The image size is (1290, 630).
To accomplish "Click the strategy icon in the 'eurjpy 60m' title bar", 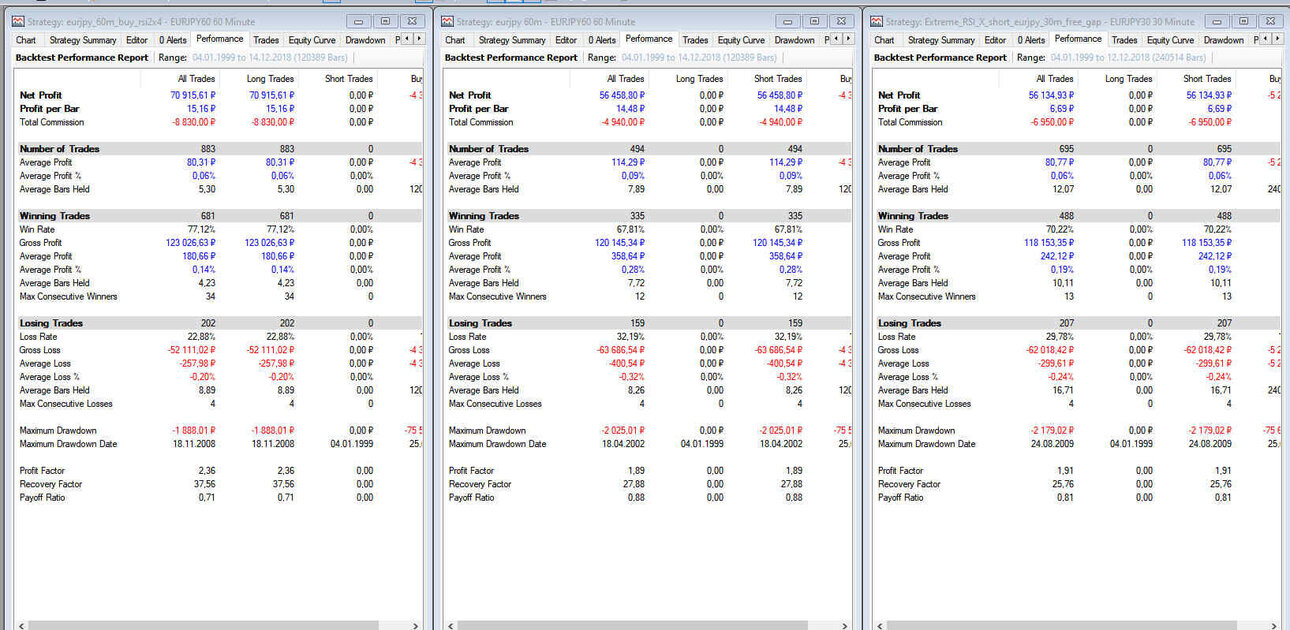I will click(x=448, y=21).
